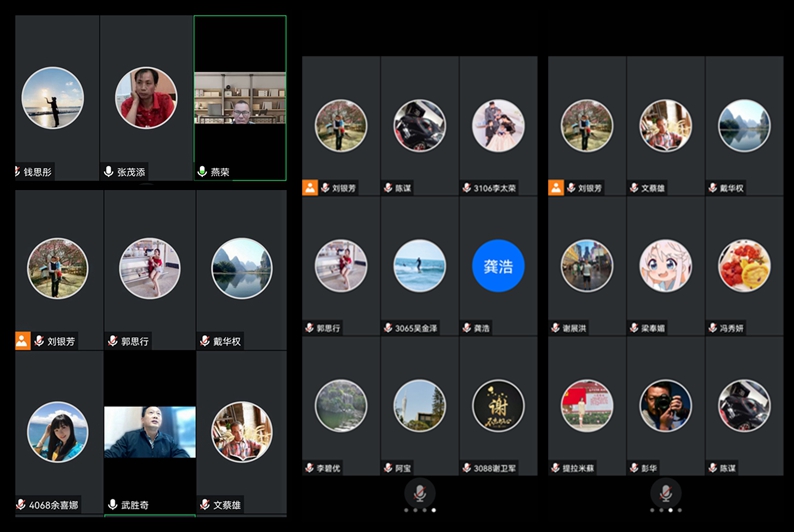
Task: Open 武胜奇's video feed
Action: coord(150,432)
